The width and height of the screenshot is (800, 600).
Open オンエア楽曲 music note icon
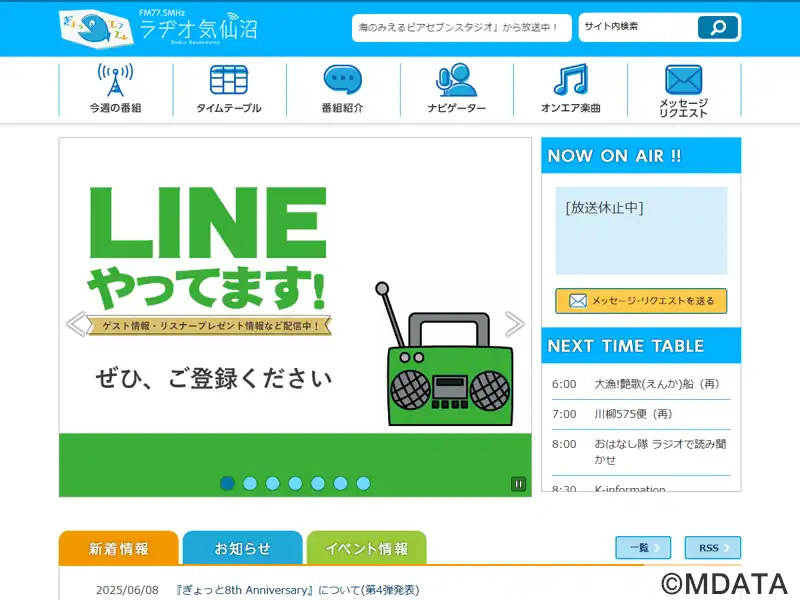571,80
